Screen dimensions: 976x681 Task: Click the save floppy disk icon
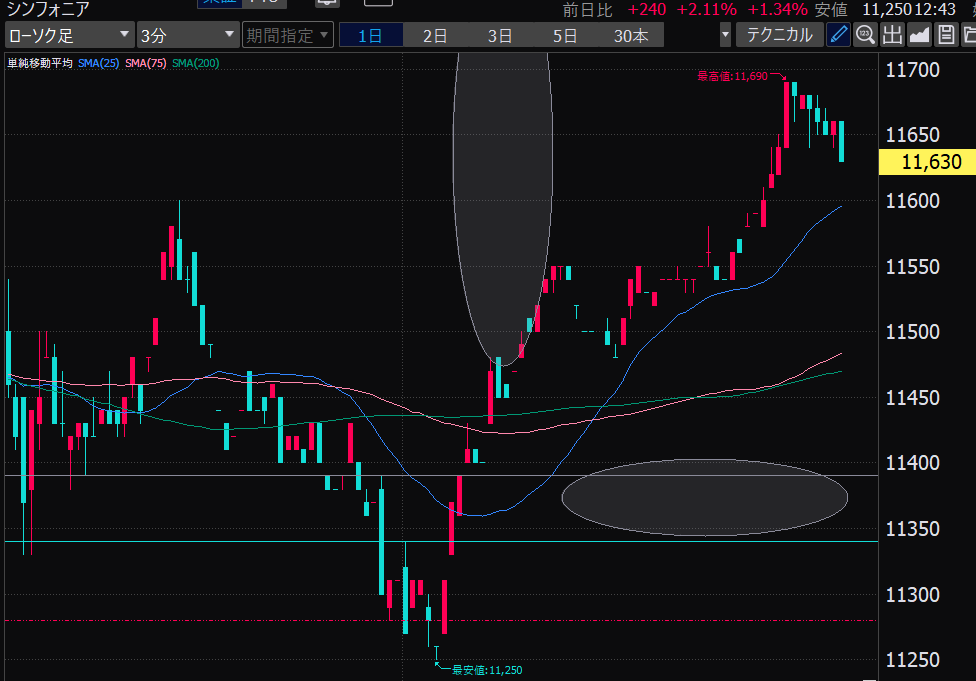[945, 35]
